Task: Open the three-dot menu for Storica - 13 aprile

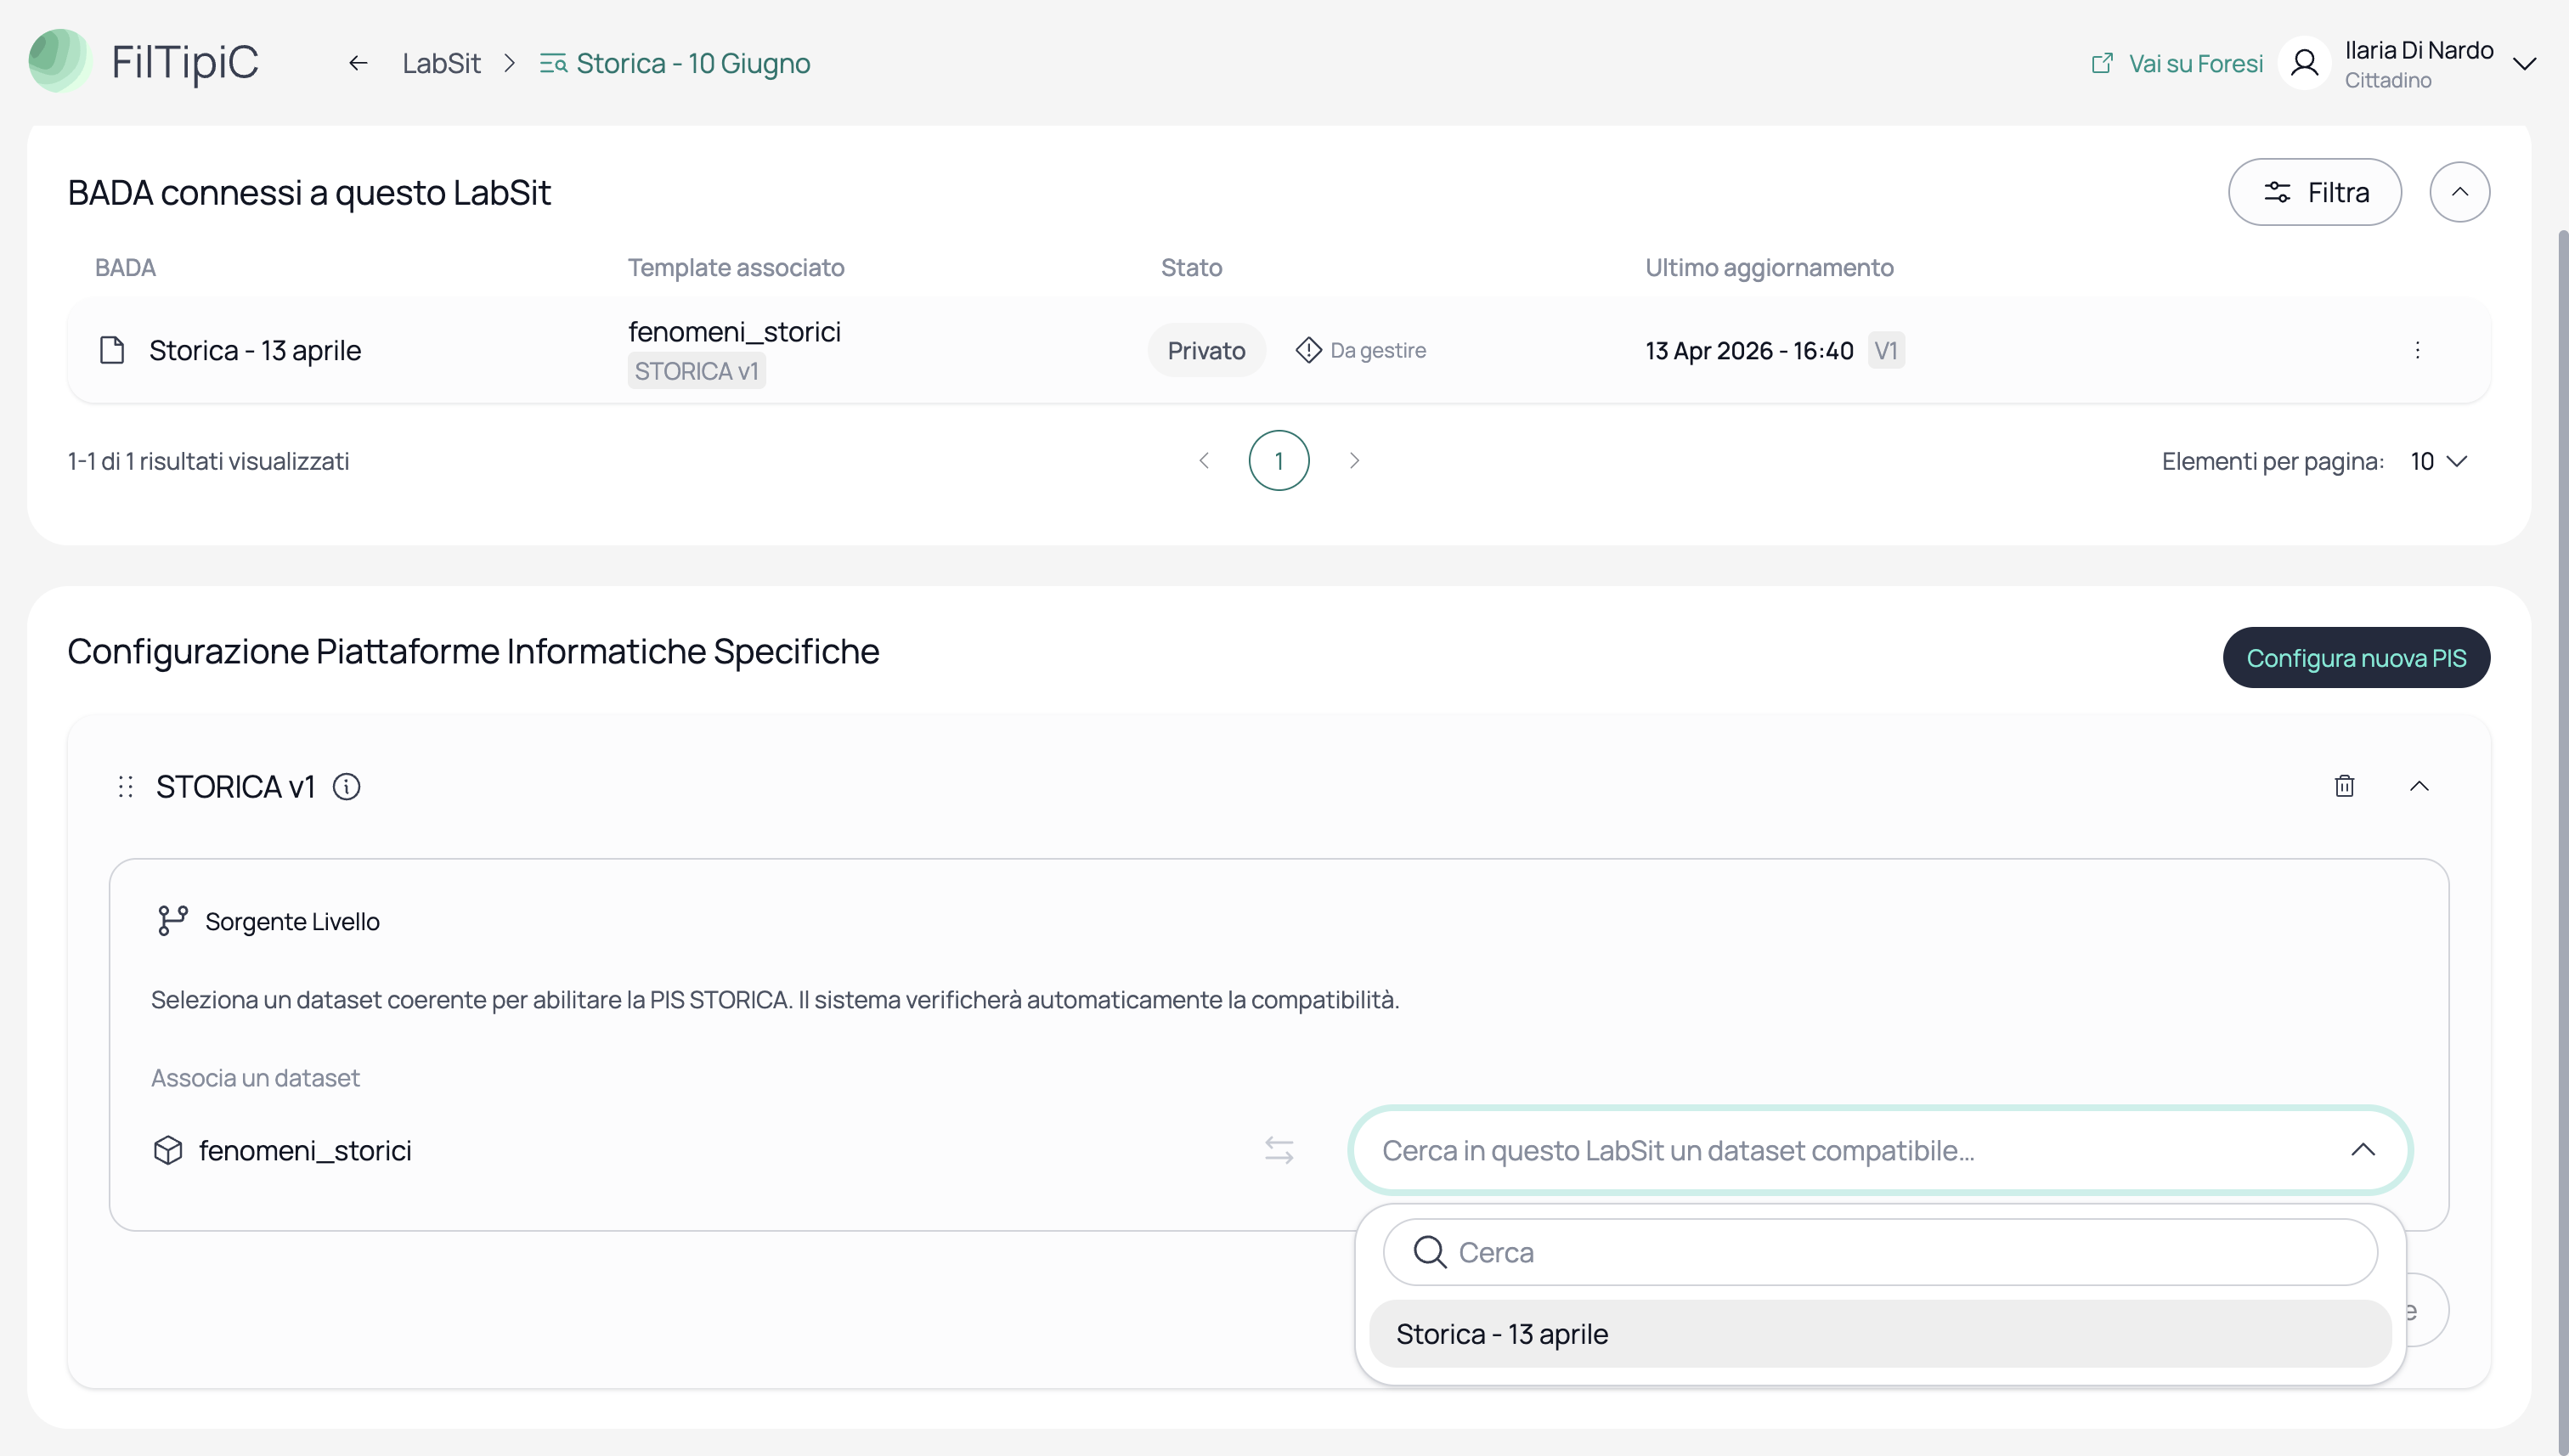Action: click(x=2417, y=350)
